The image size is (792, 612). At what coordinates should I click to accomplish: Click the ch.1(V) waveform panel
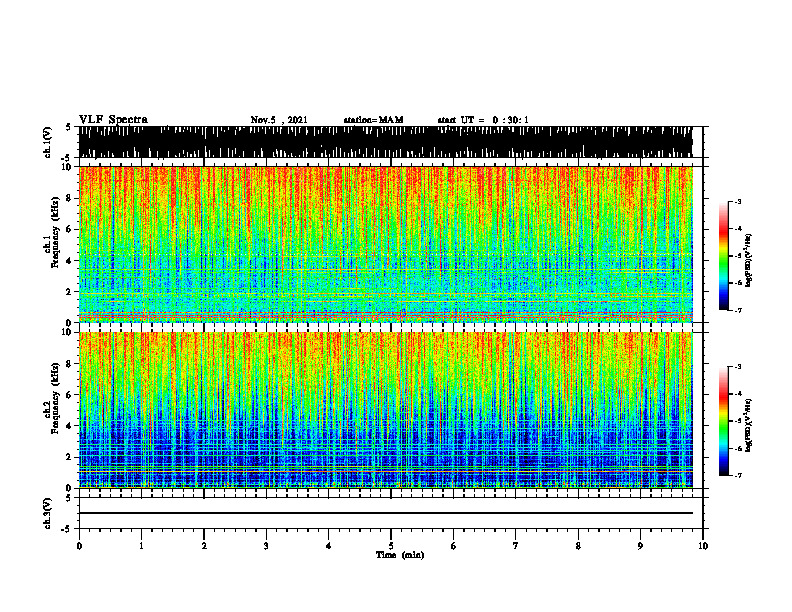tap(385, 142)
